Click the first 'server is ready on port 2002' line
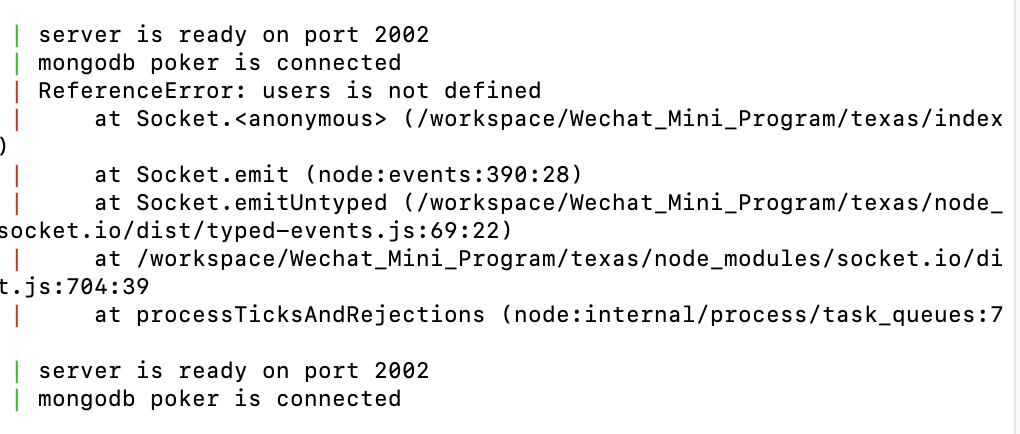The height and width of the screenshot is (434, 1020). tap(234, 34)
